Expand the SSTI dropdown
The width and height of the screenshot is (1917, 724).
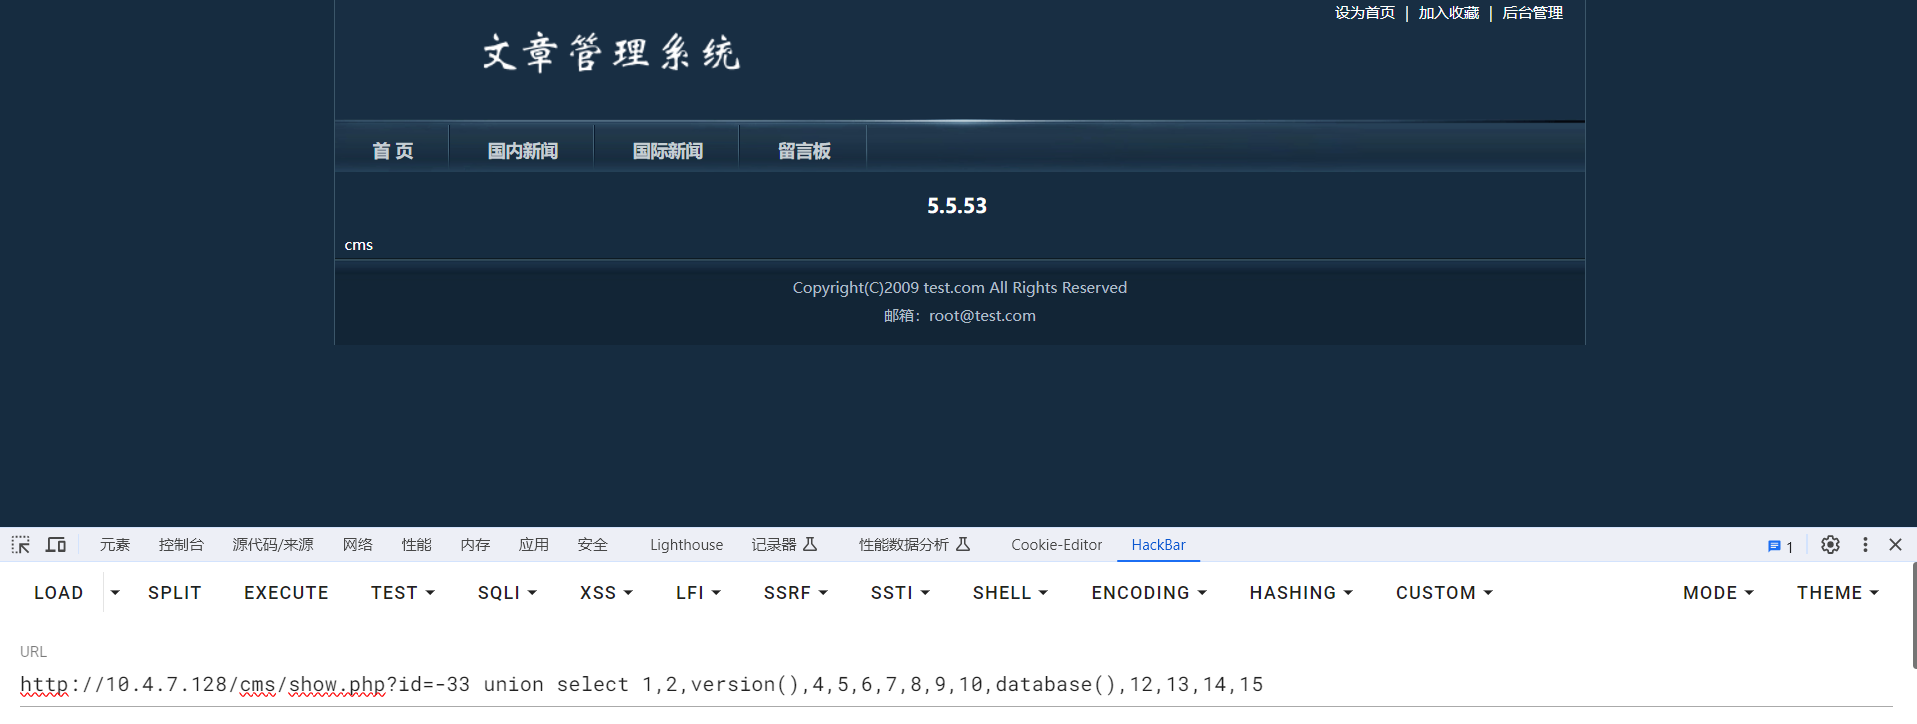tap(900, 593)
